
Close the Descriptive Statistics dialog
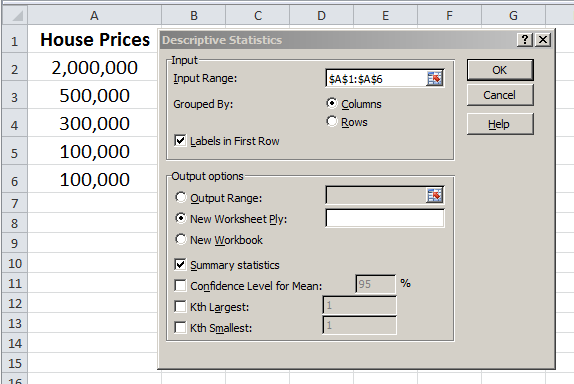tap(543, 40)
